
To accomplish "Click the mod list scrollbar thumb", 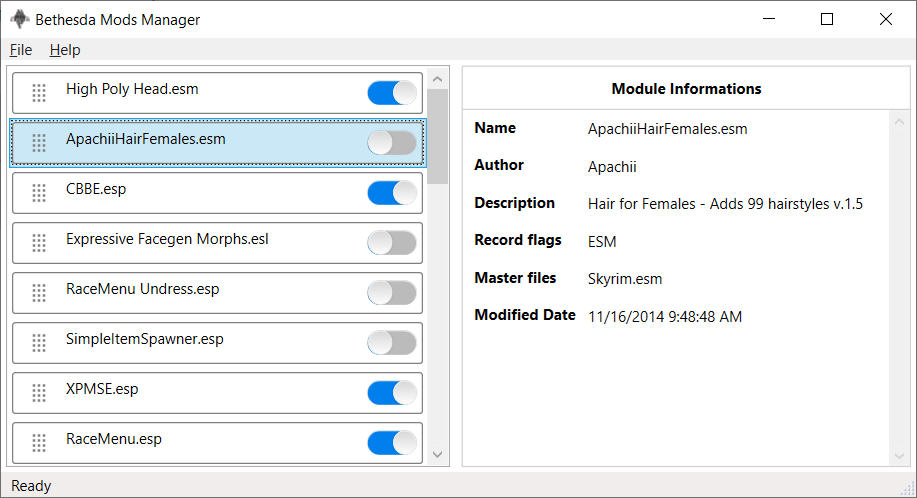I will tap(437, 137).
